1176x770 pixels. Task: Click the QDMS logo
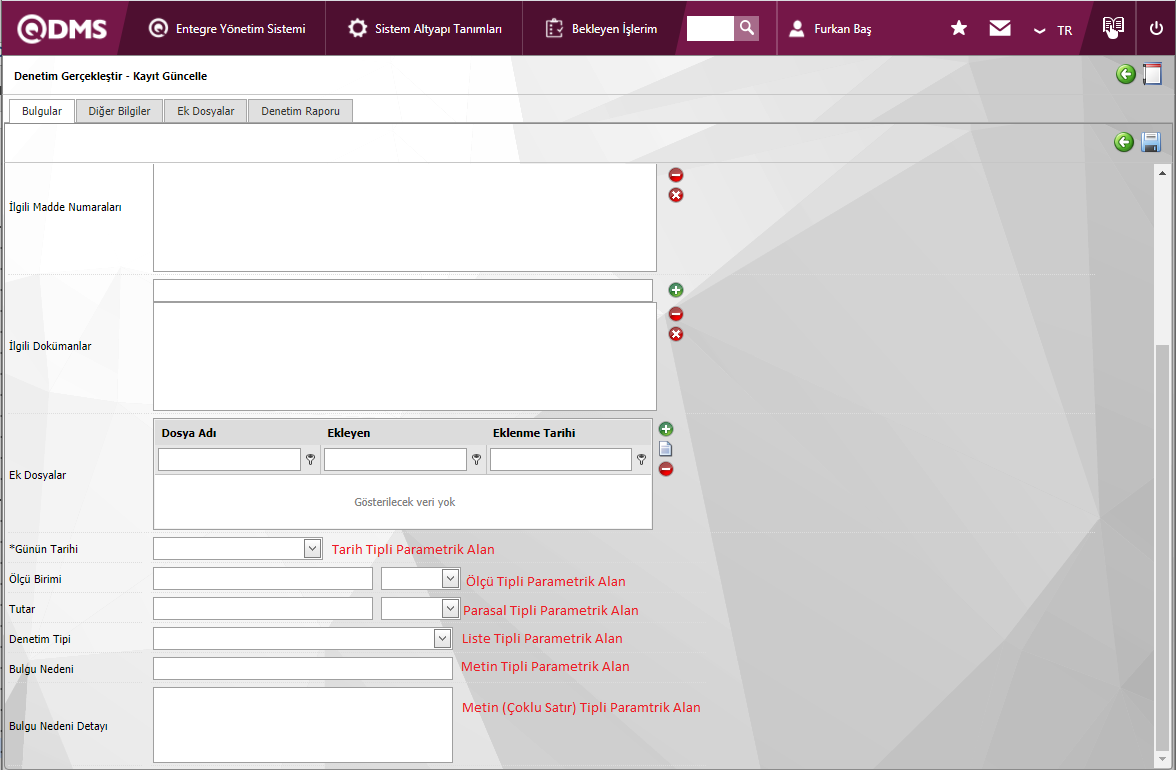click(62, 28)
